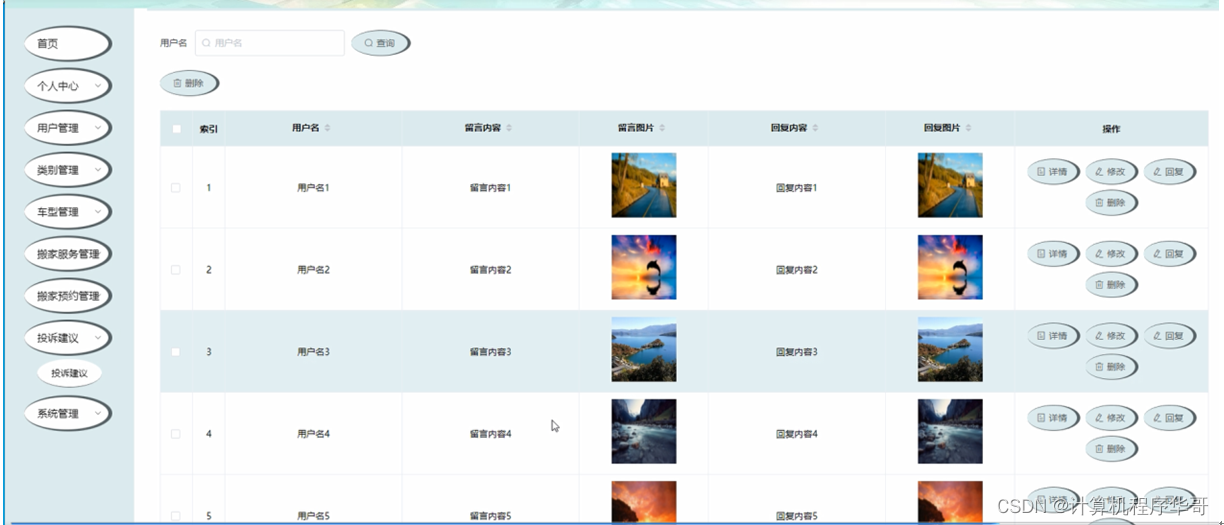
Task: Open 留言图片 lake thumbnail in row 3
Action: point(644,349)
